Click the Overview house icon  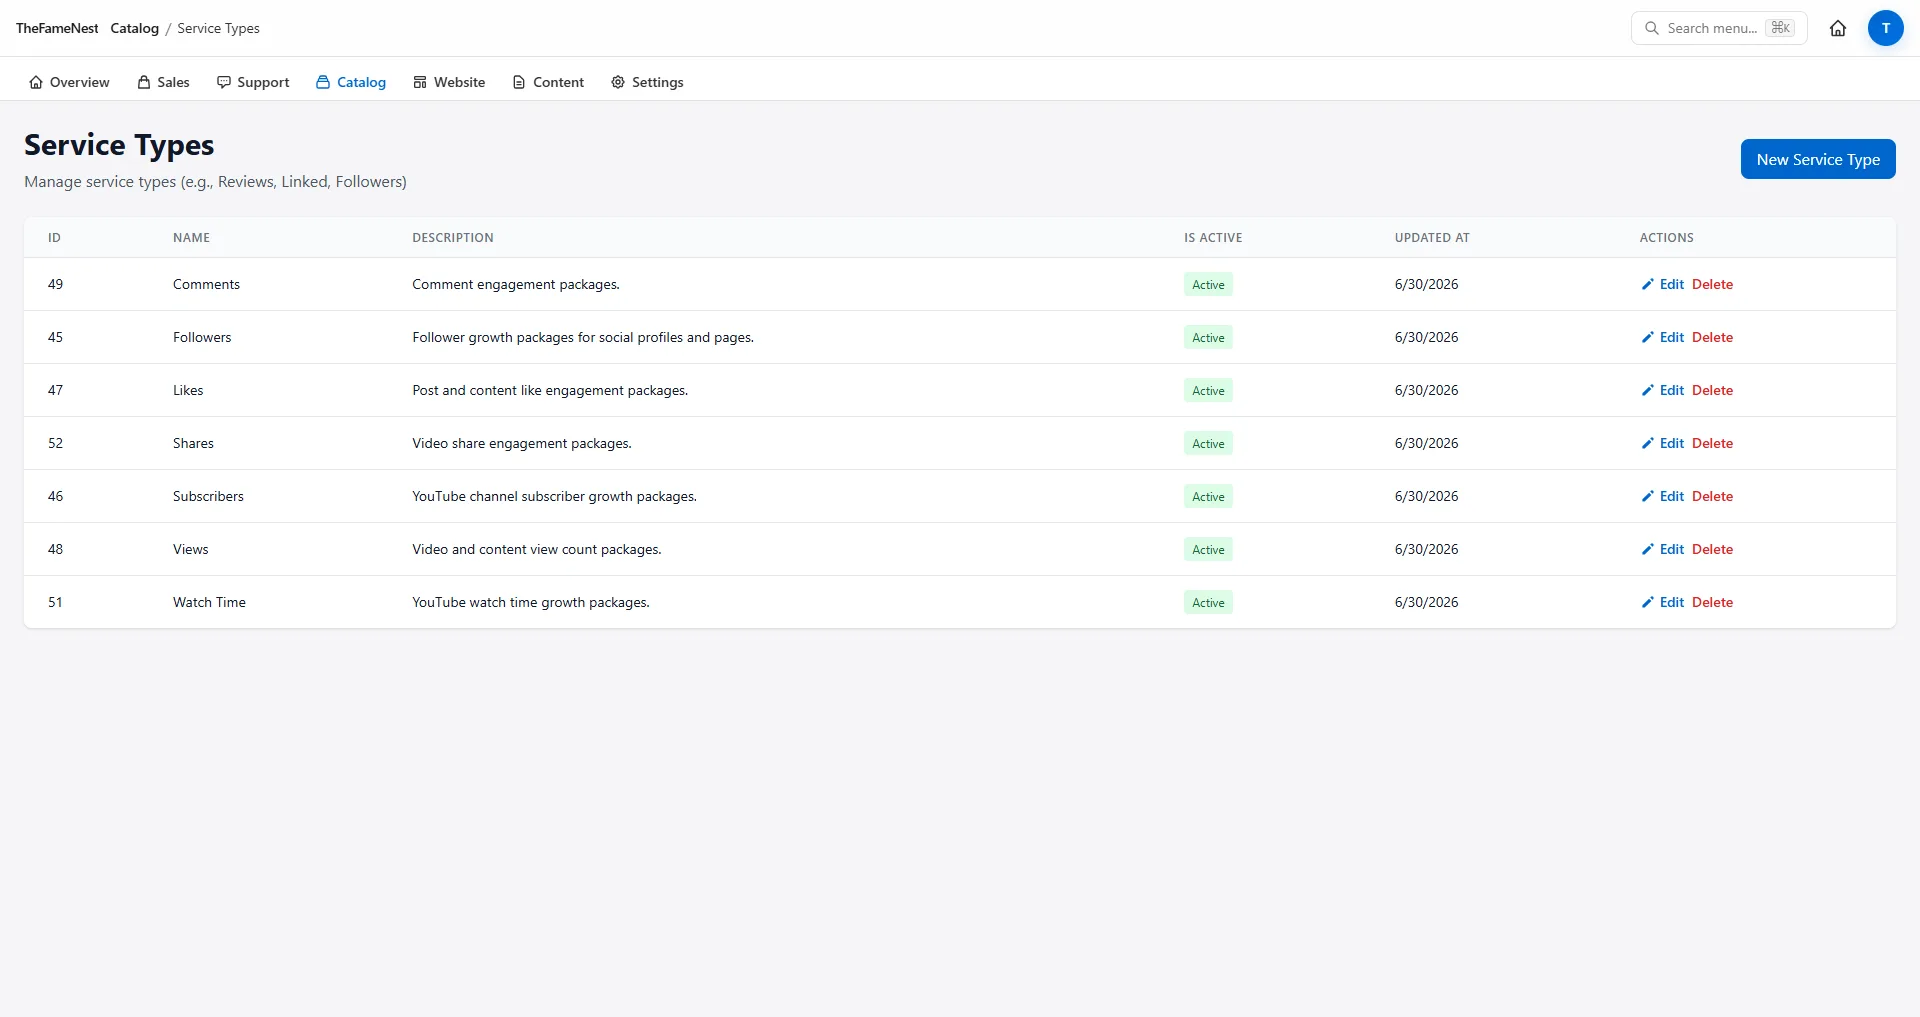point(36,82)
